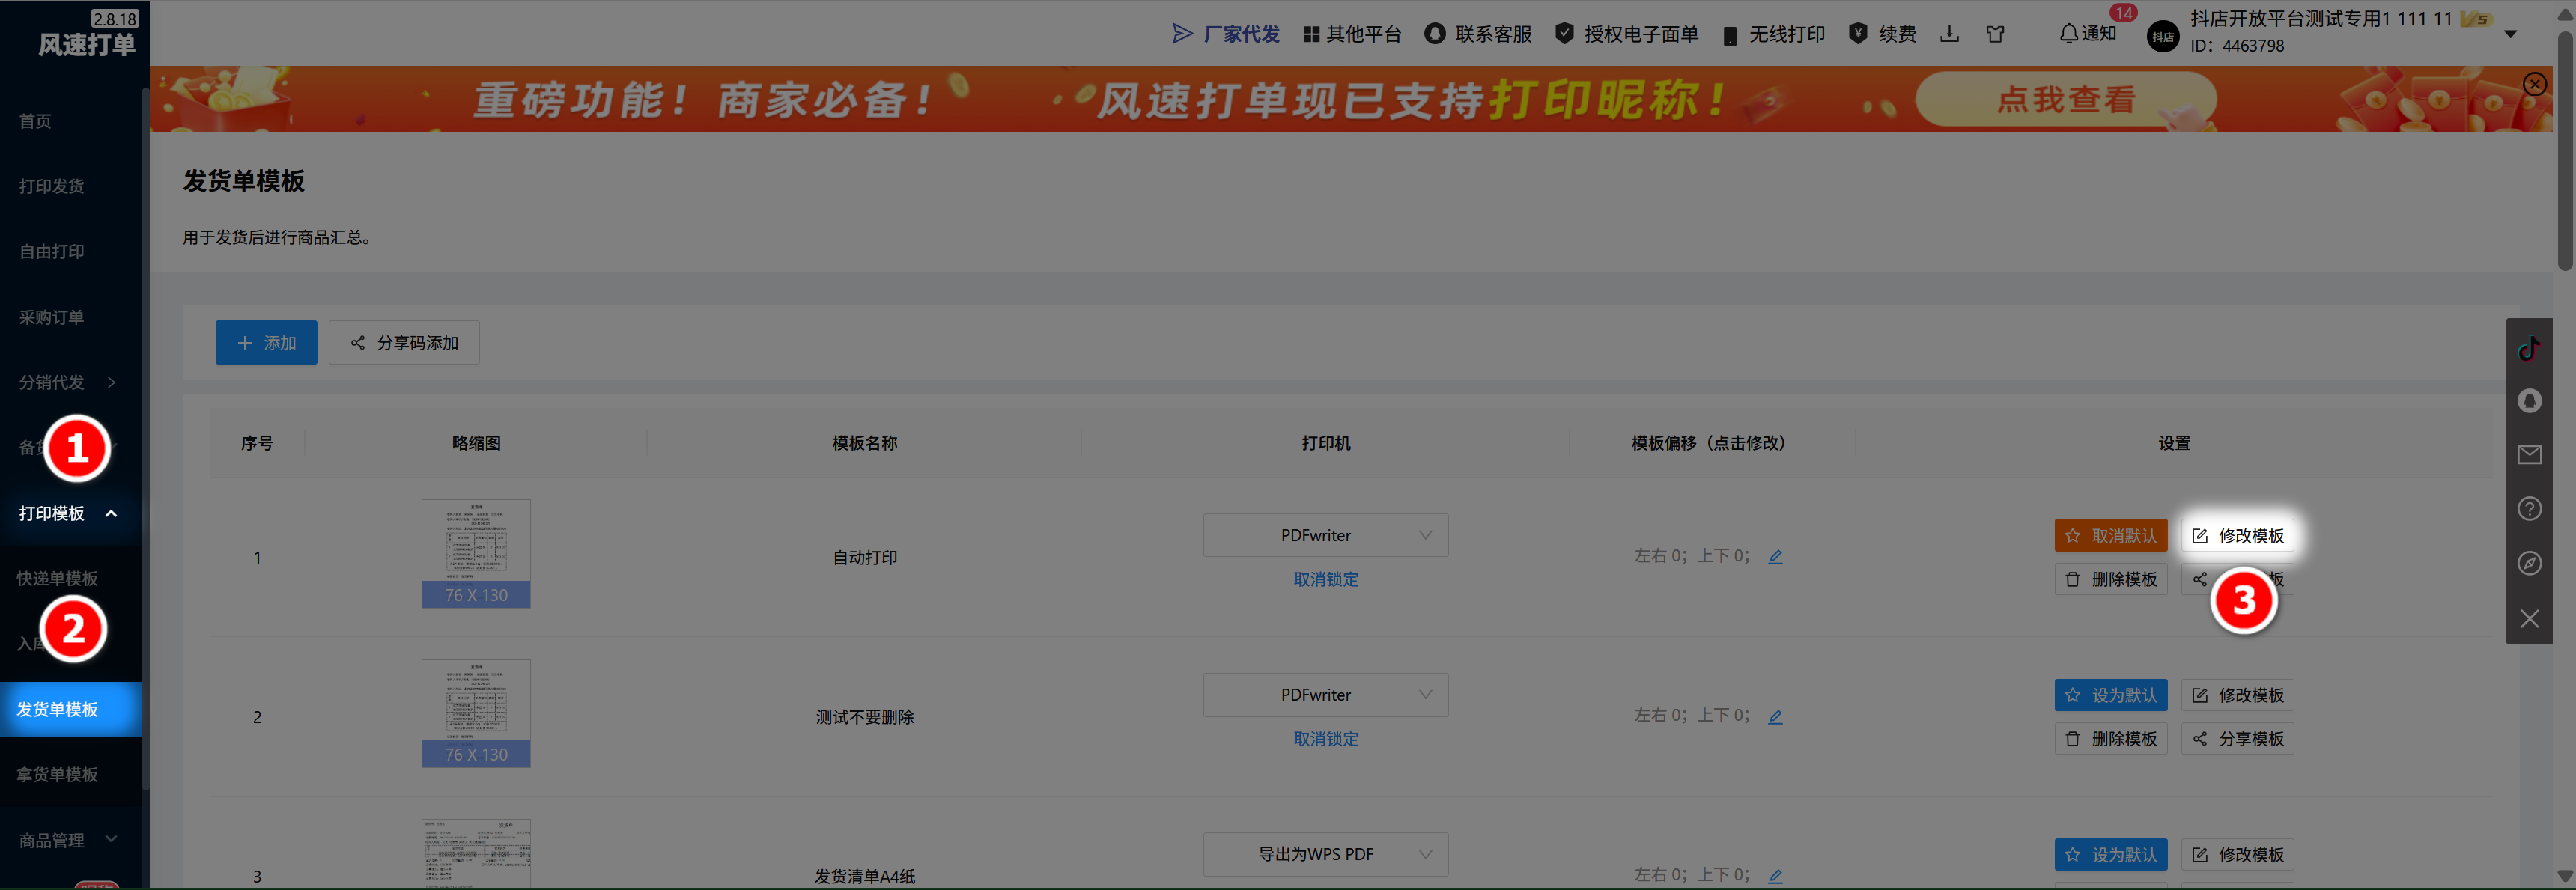
Task: Expand the account dropdown arrow
Action: coord(2510,34)
